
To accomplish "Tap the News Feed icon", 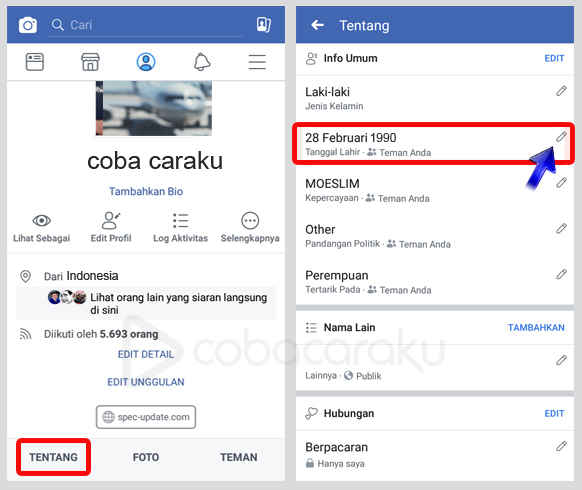I will (x=35, y=62).
